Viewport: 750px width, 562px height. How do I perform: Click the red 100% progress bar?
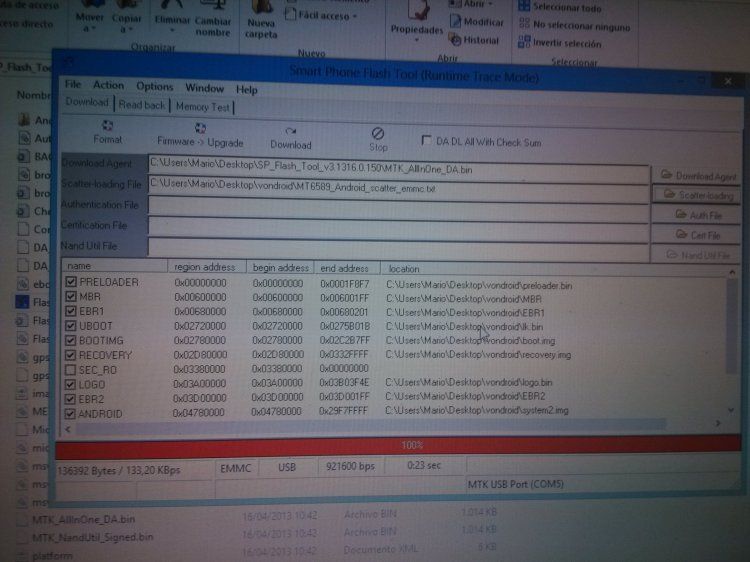tap(398, 445)
